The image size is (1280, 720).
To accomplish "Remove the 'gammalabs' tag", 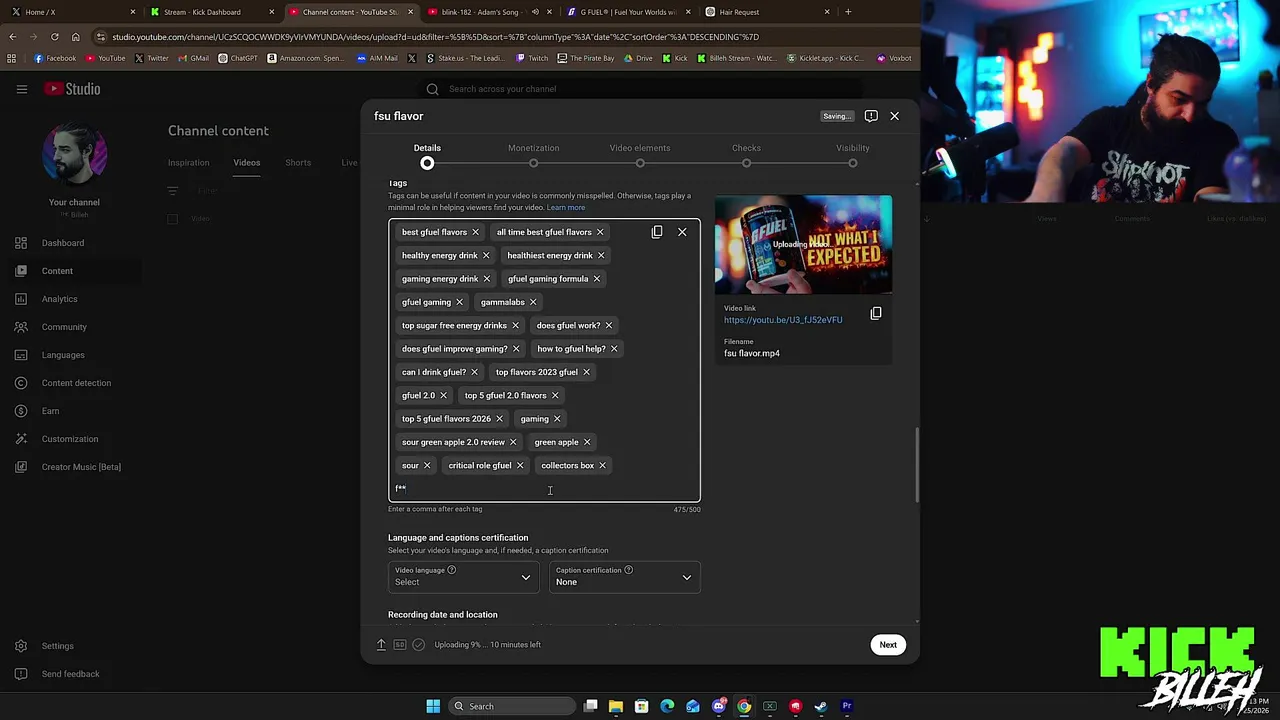I will point(533,302).
